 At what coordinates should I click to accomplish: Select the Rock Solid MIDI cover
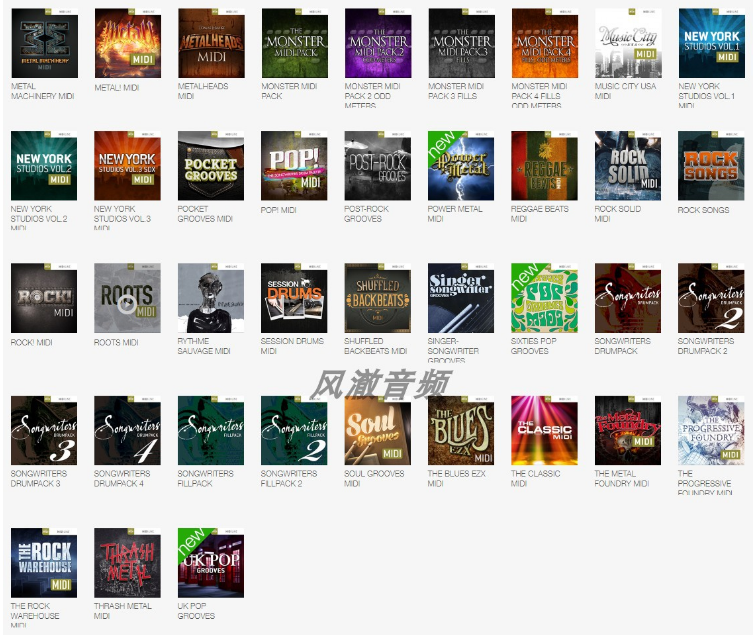click(628, 166)
